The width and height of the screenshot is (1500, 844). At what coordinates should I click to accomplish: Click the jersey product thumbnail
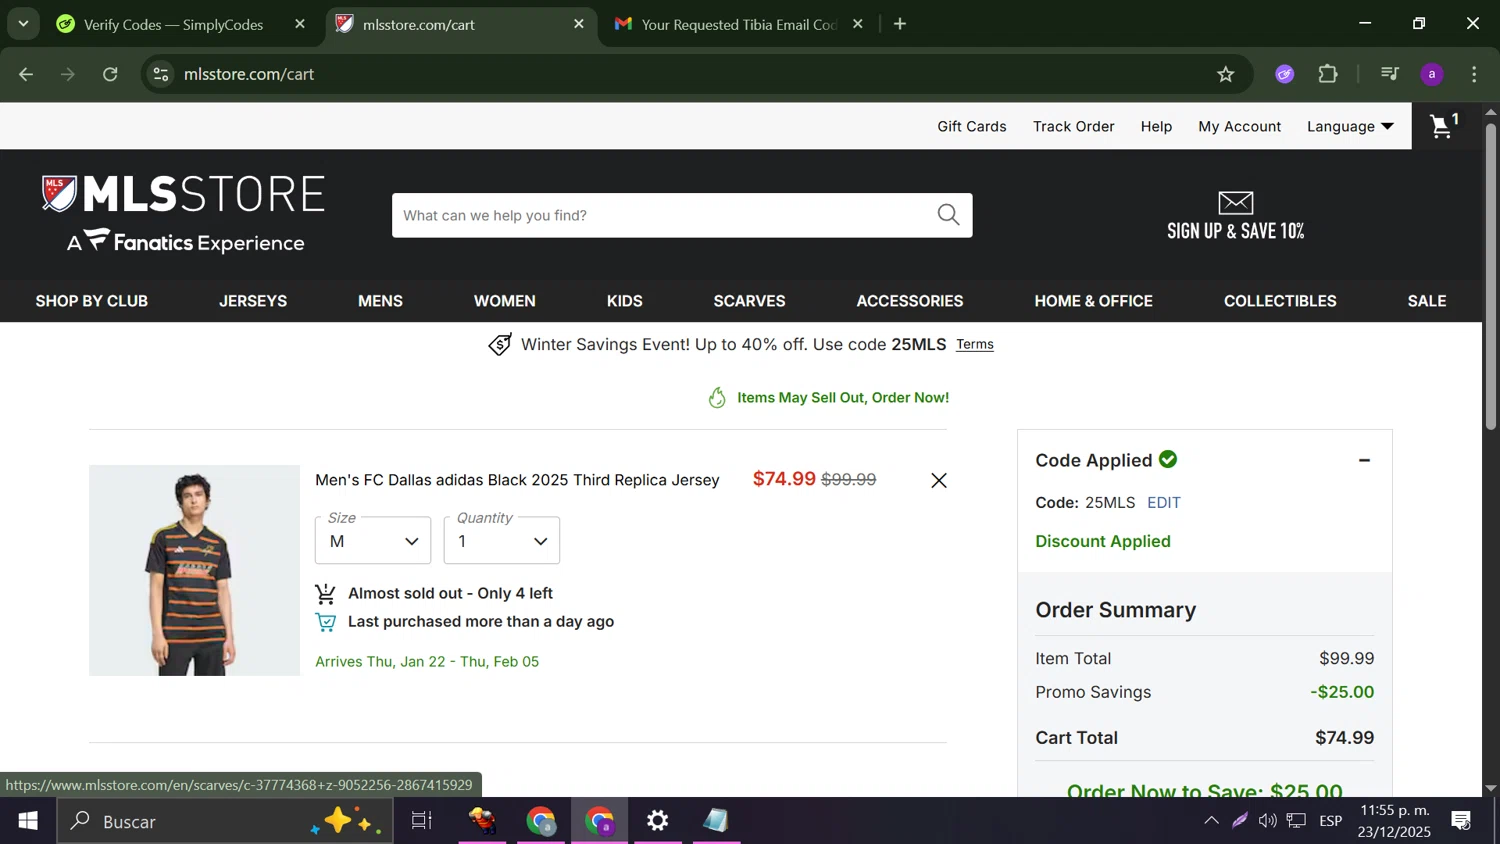tap(195, 570)
